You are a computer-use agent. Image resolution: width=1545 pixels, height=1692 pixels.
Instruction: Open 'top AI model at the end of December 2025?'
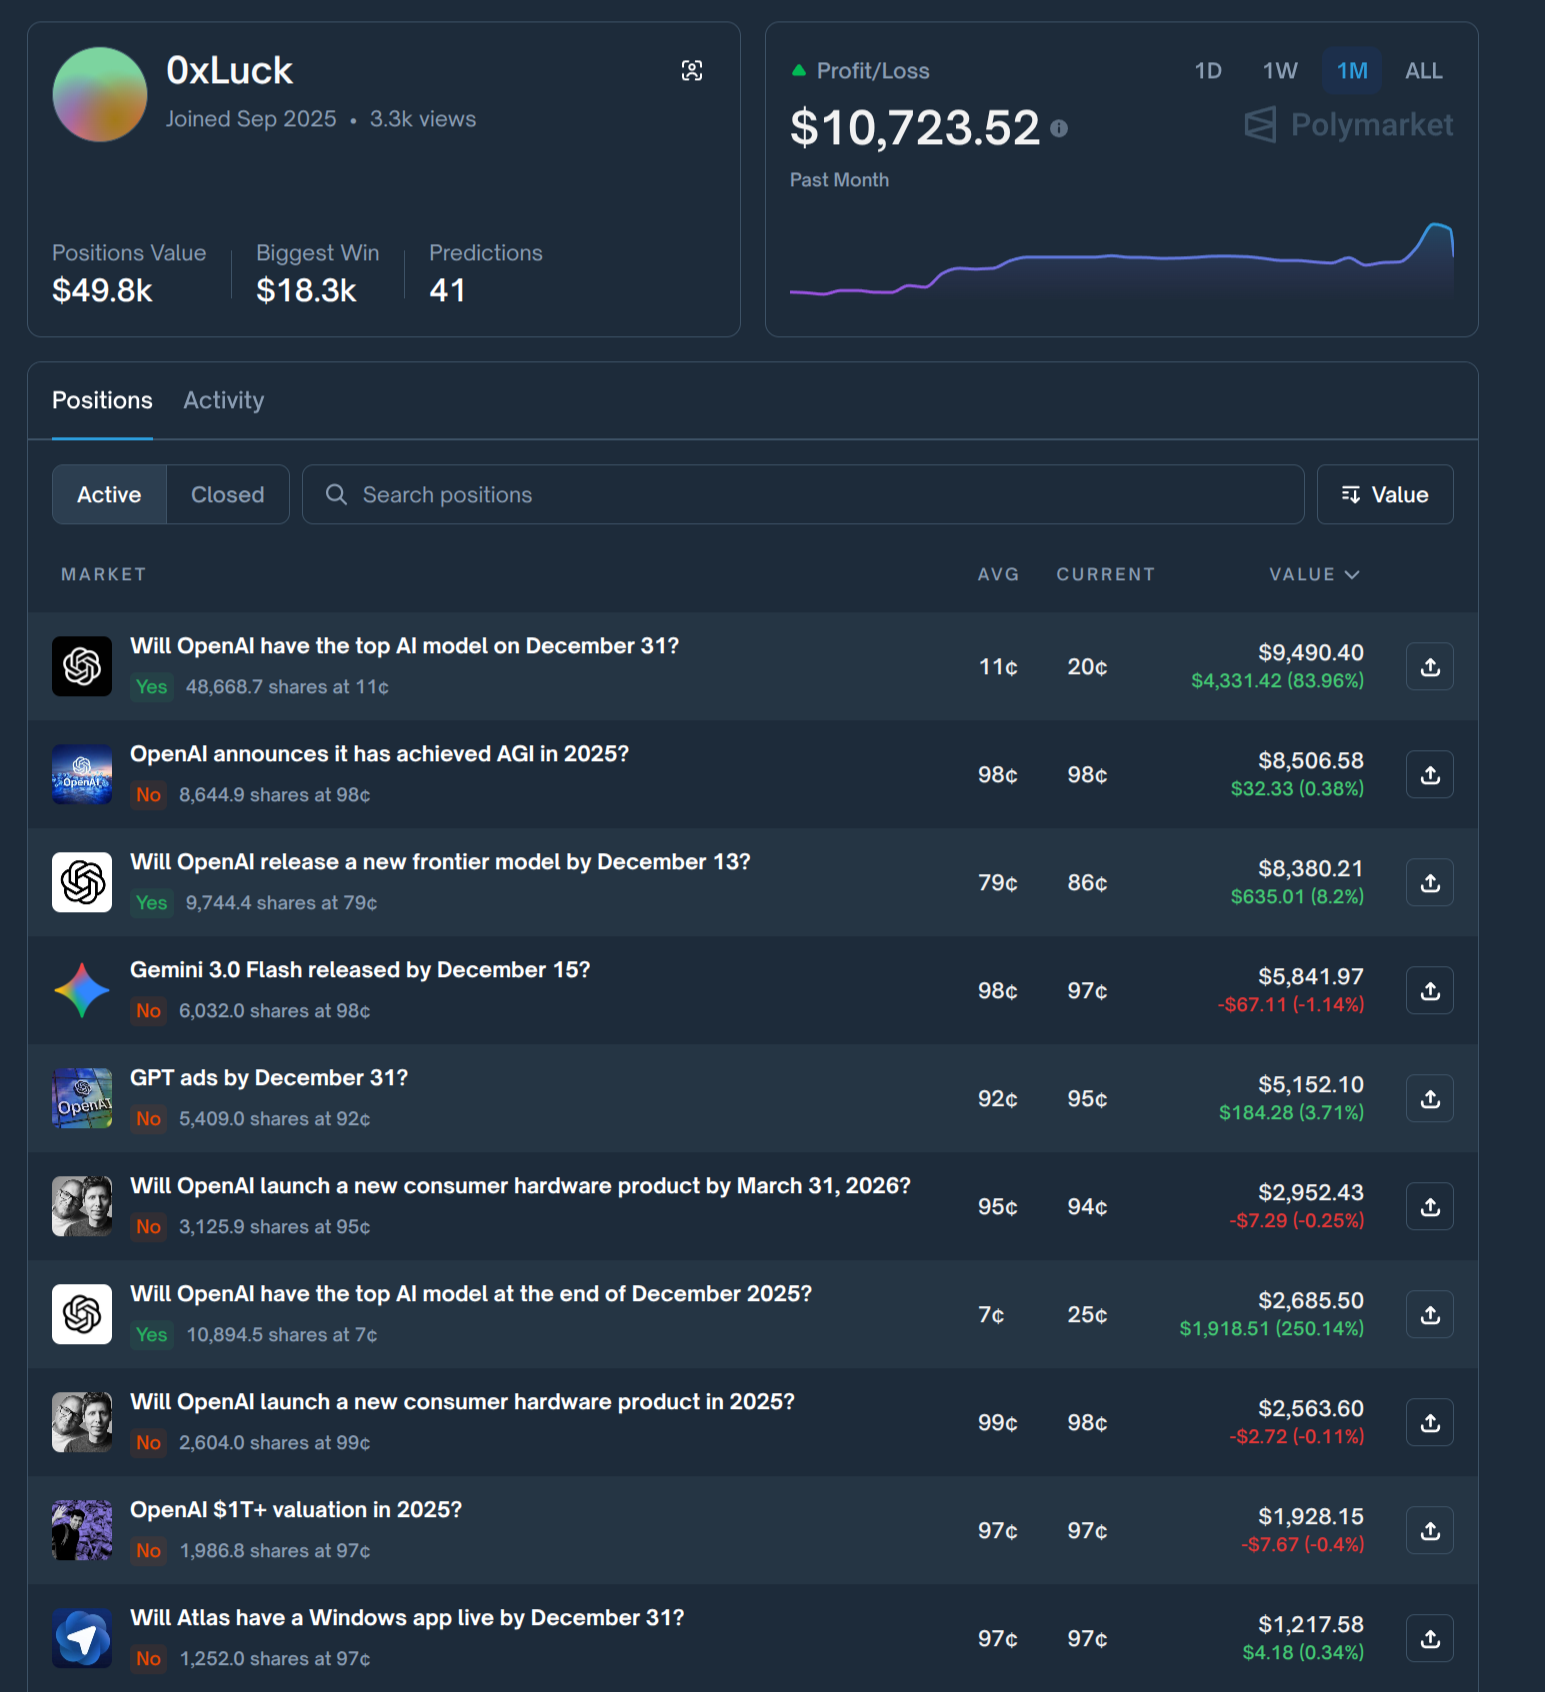471,1294
